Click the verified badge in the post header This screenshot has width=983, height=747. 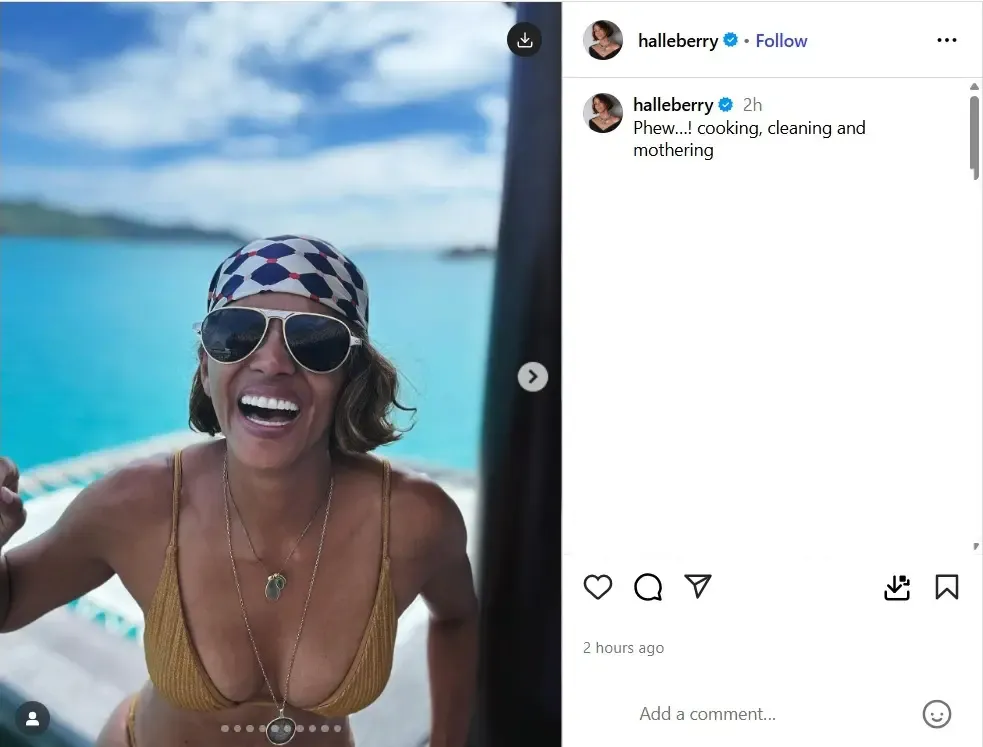tap(731, 40)
